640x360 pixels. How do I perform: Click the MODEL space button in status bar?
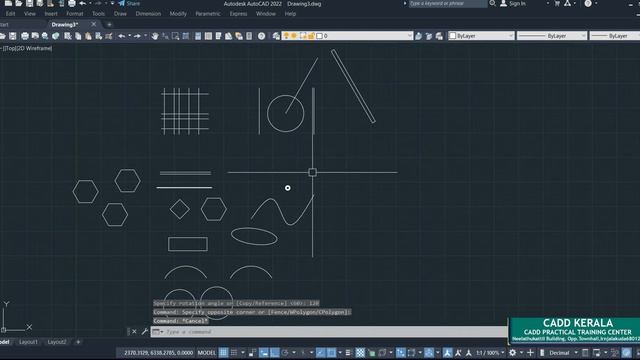click(x=207, y=353)
